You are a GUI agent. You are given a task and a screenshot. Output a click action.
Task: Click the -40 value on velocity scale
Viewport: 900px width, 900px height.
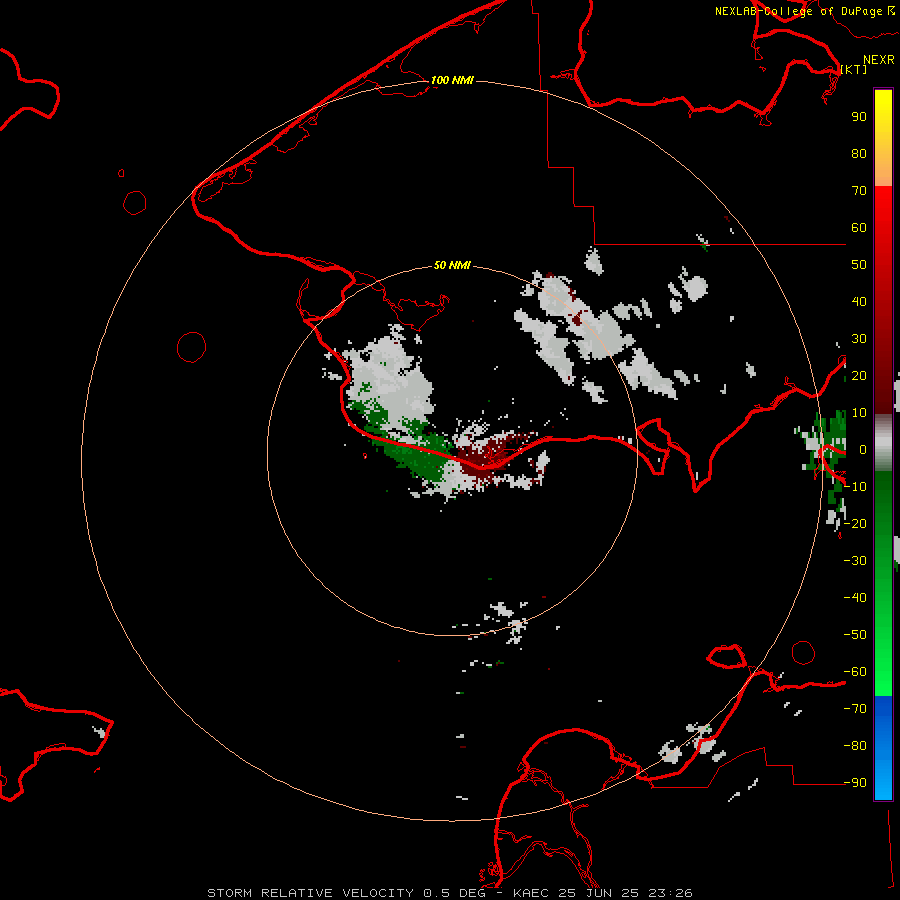point(855,598)
